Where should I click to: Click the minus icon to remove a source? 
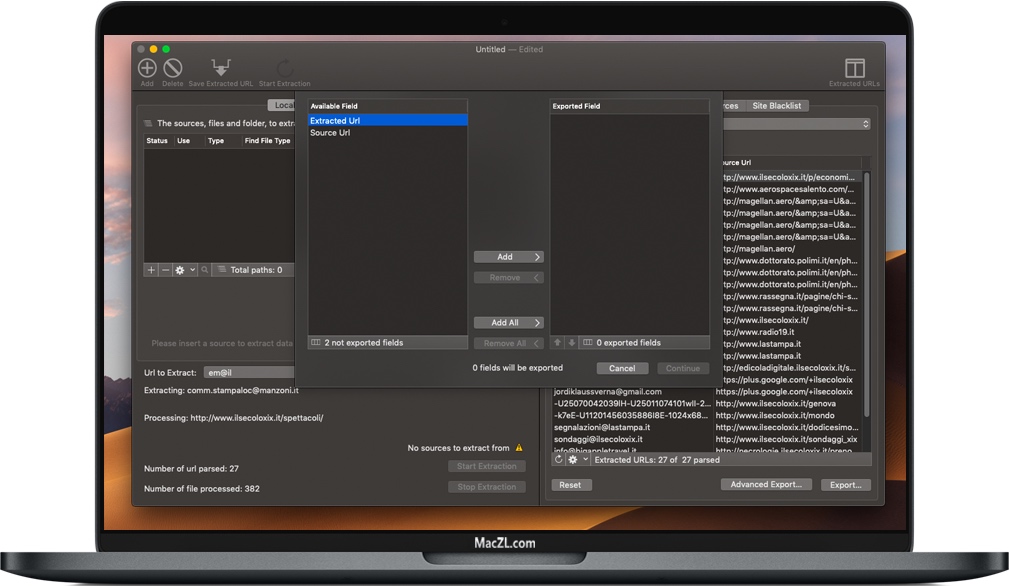[164, 270]
